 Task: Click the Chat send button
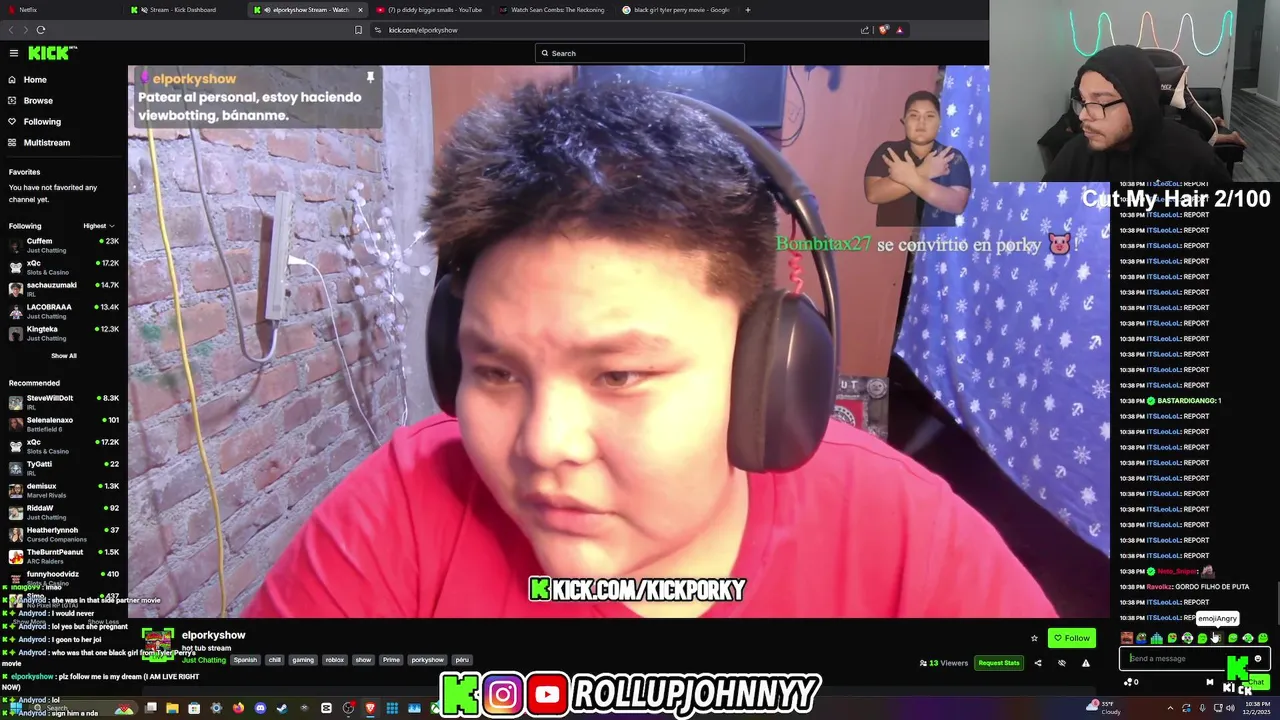(x=1256, y=682)
